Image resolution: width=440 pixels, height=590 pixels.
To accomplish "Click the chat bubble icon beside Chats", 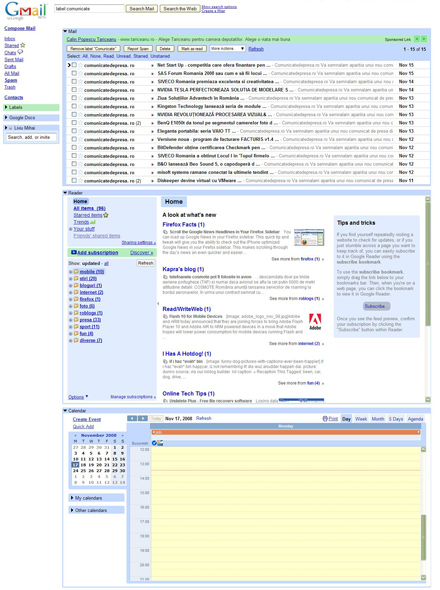I will click(x=20, y=52).
